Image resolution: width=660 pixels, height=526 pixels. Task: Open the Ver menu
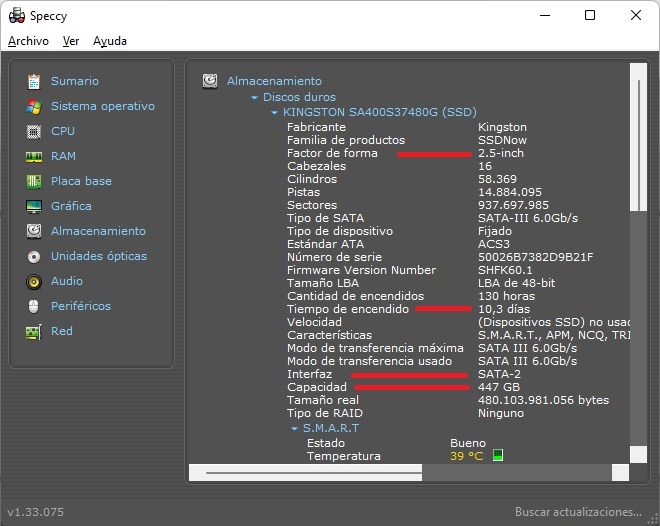coord(71,41)
